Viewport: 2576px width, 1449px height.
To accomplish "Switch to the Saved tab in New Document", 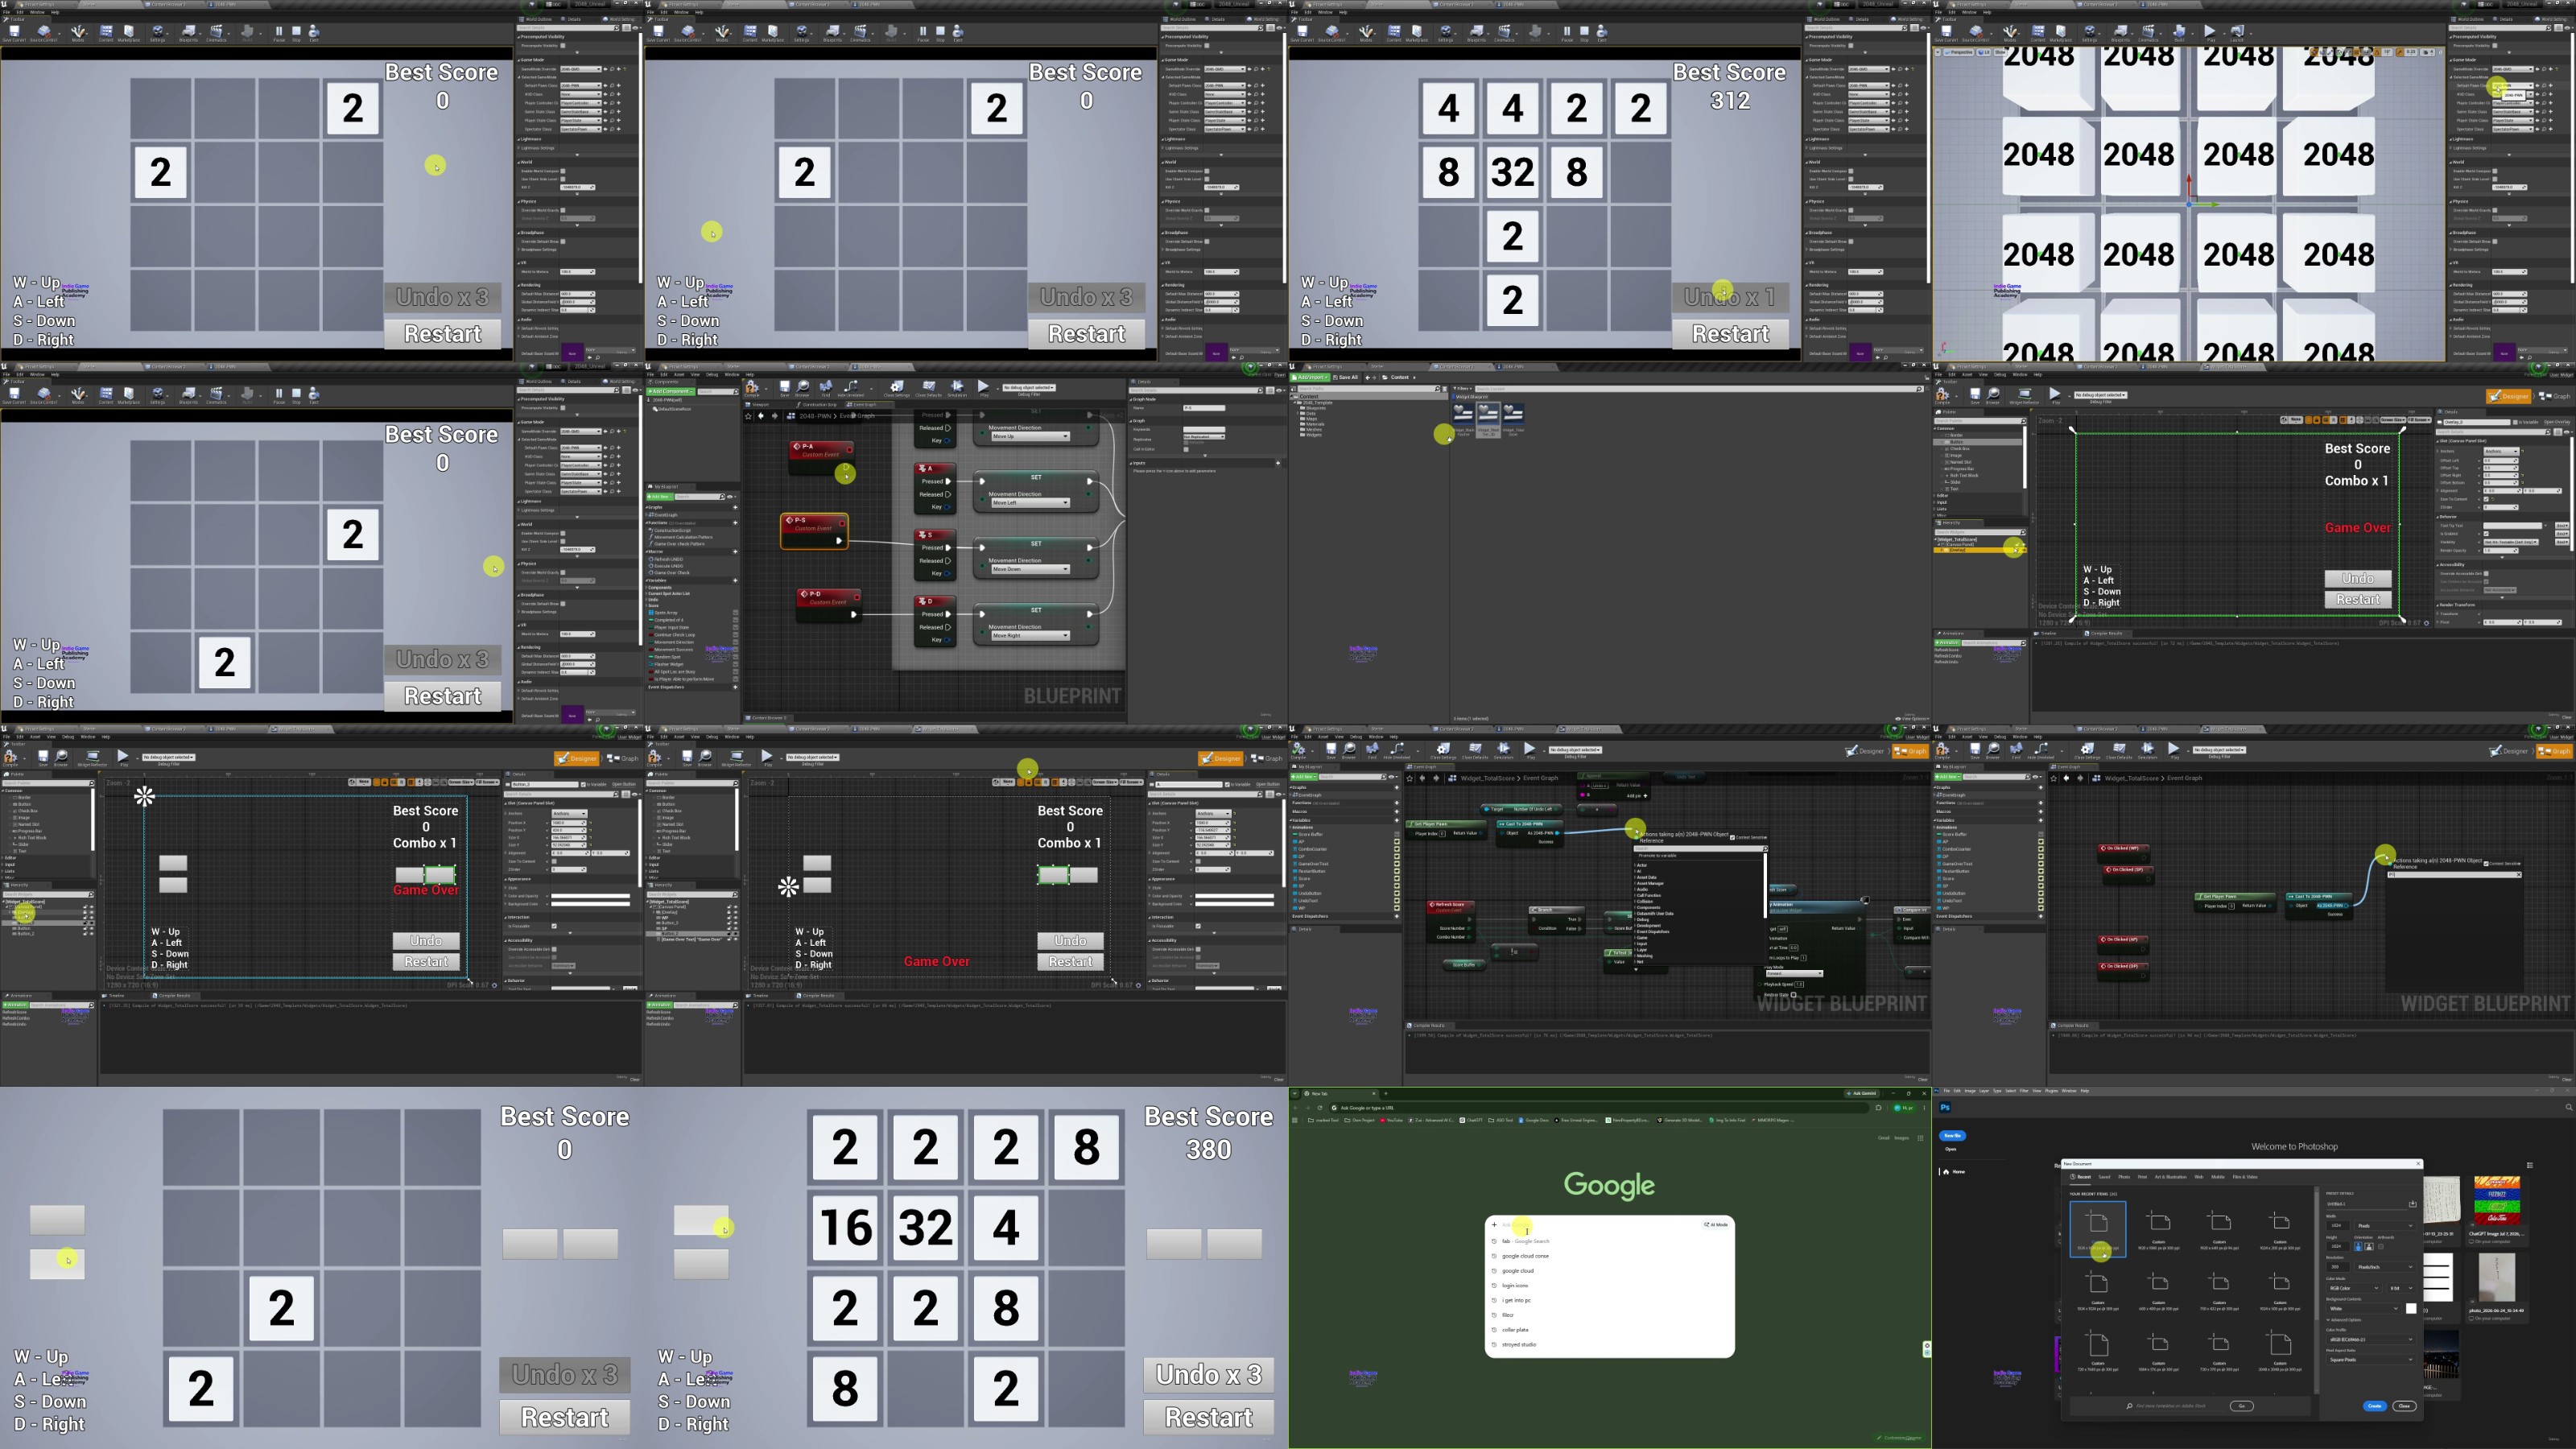I will (2104, 1177).
